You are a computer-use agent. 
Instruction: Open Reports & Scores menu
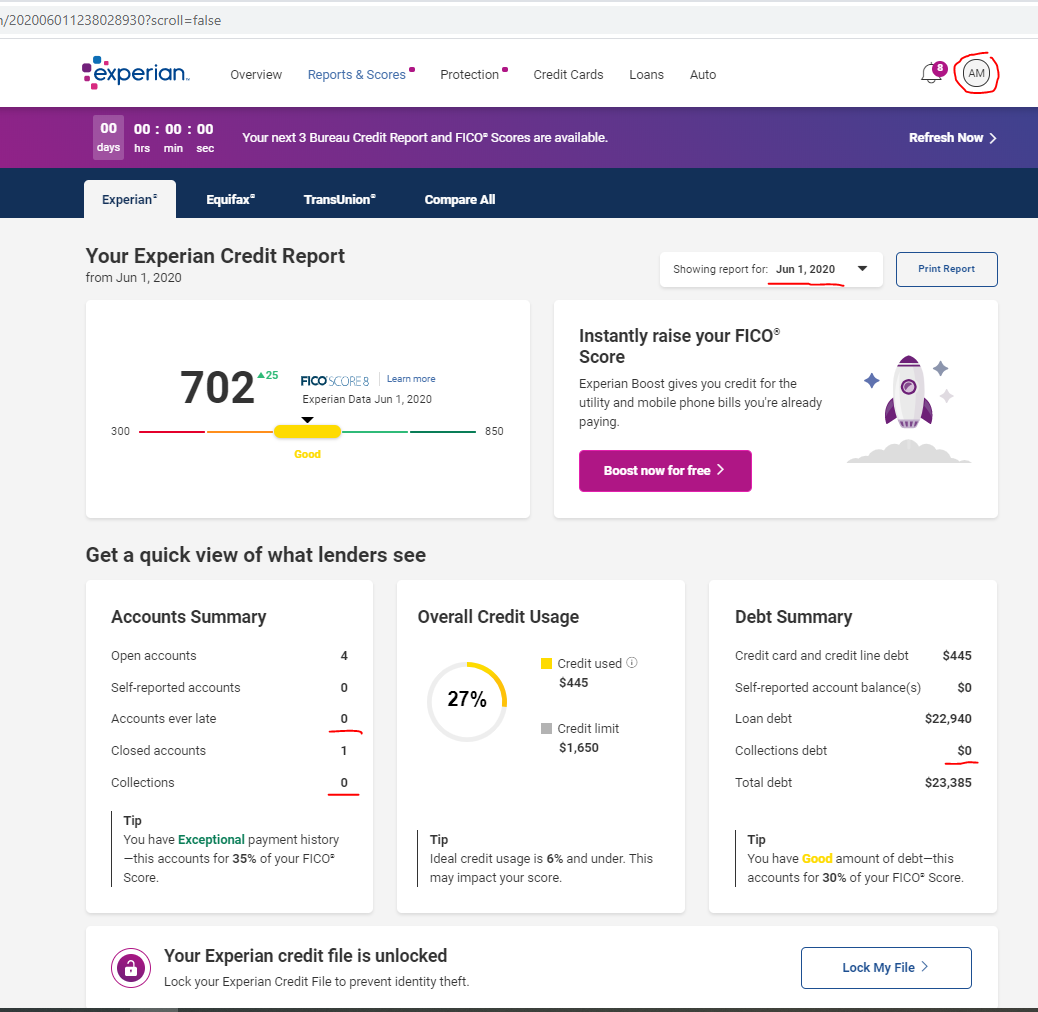(x=357, y=75)
